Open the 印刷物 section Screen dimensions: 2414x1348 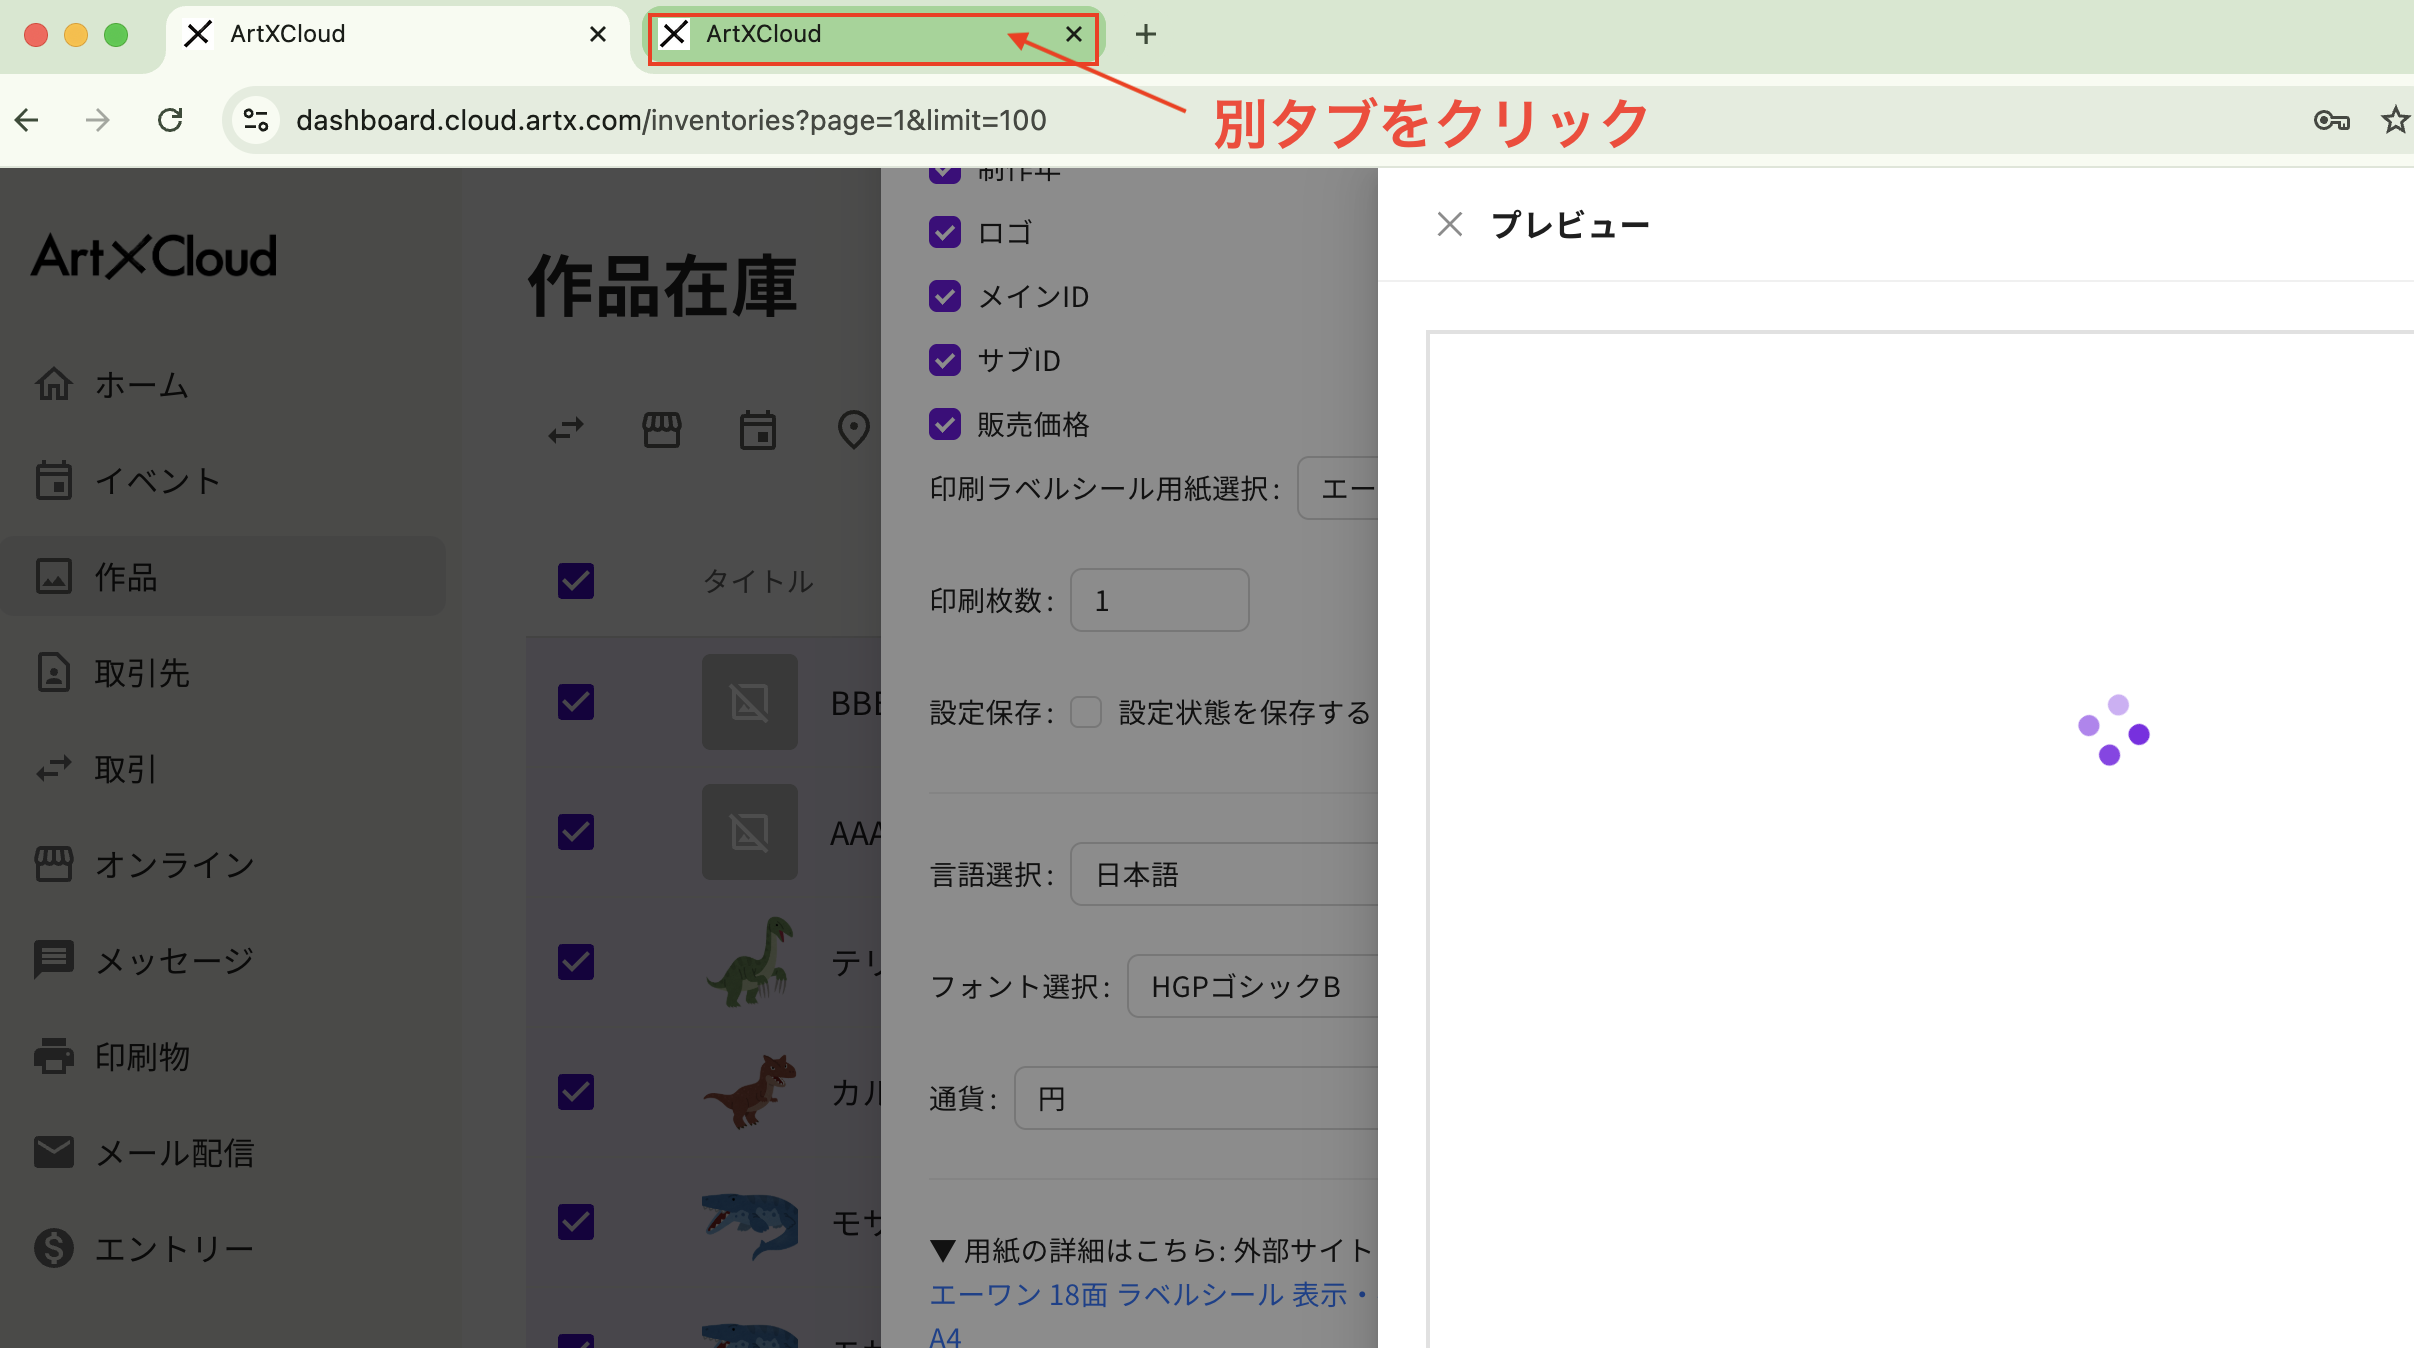point(142,1056)
